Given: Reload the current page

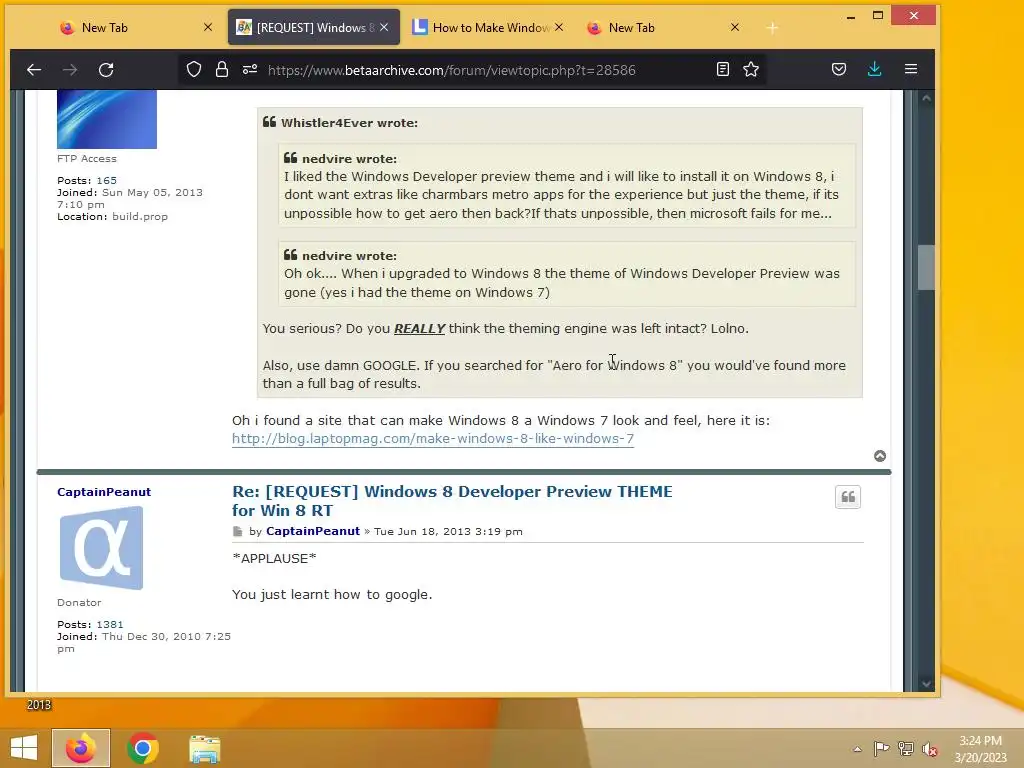Looking at the screenshot, I should click(106, 69).
